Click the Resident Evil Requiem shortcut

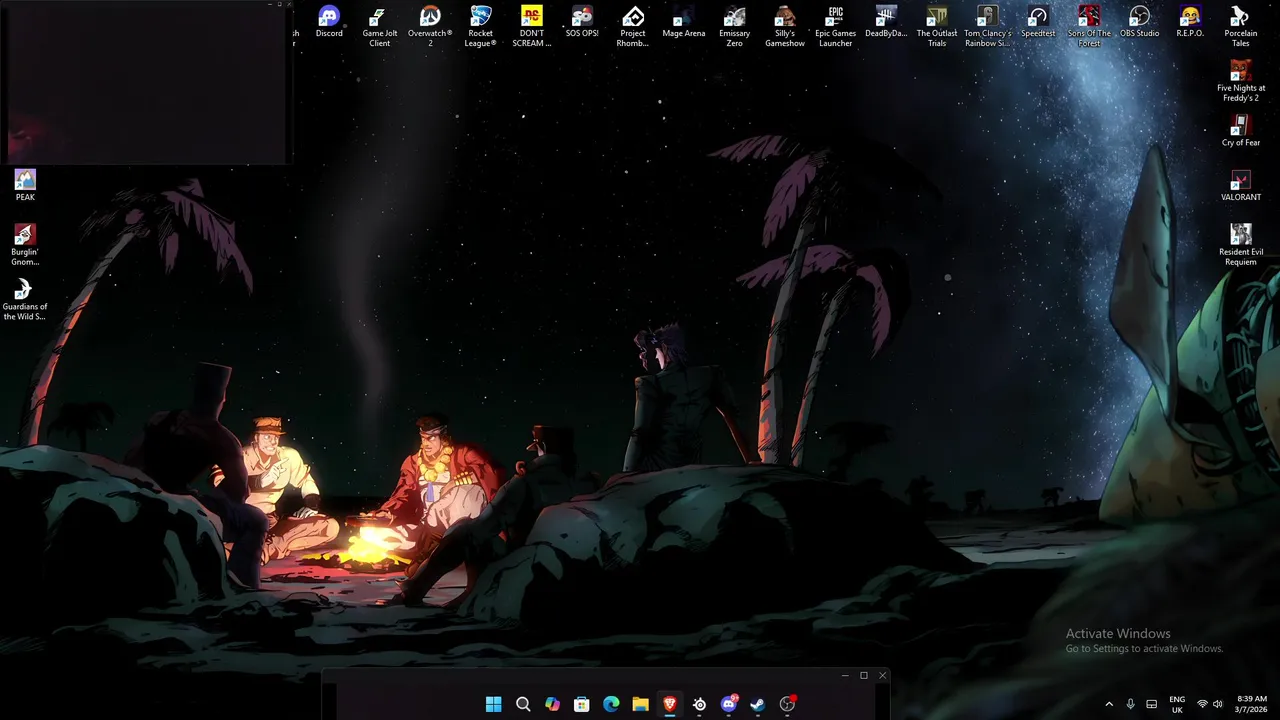[x=1241, y=245]
